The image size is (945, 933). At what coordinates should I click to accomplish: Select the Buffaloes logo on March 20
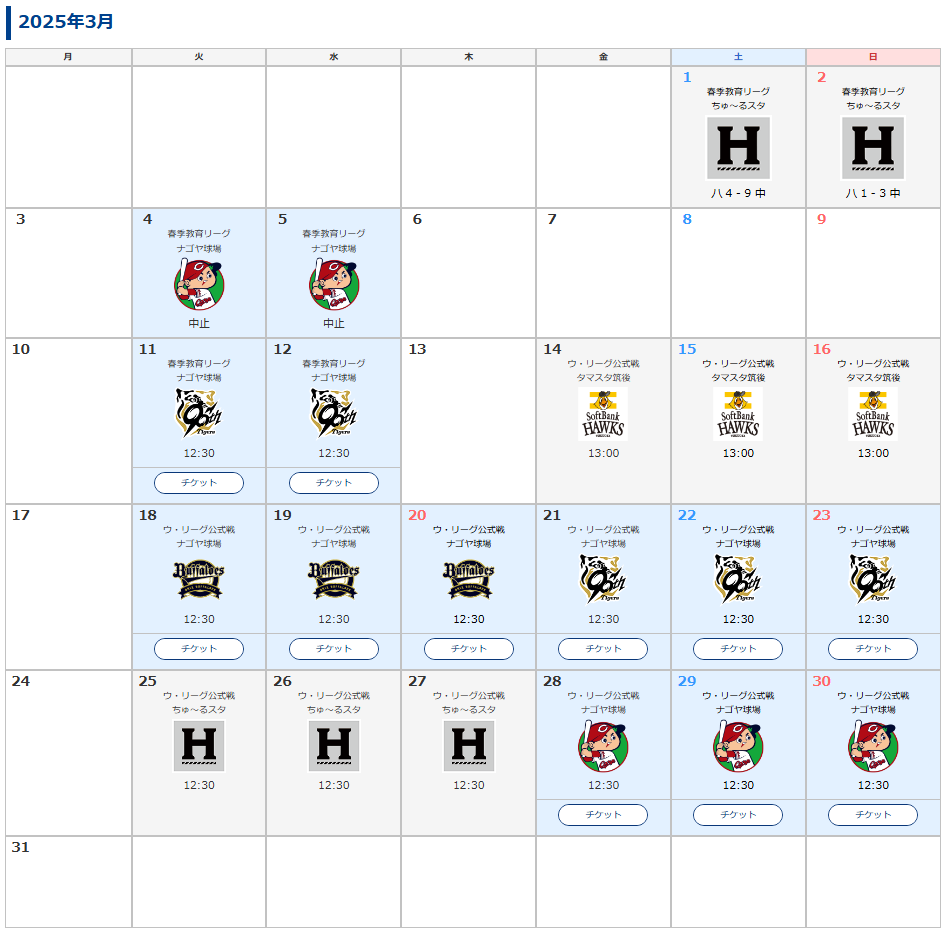pyautogui.click(x=469, y=580)
